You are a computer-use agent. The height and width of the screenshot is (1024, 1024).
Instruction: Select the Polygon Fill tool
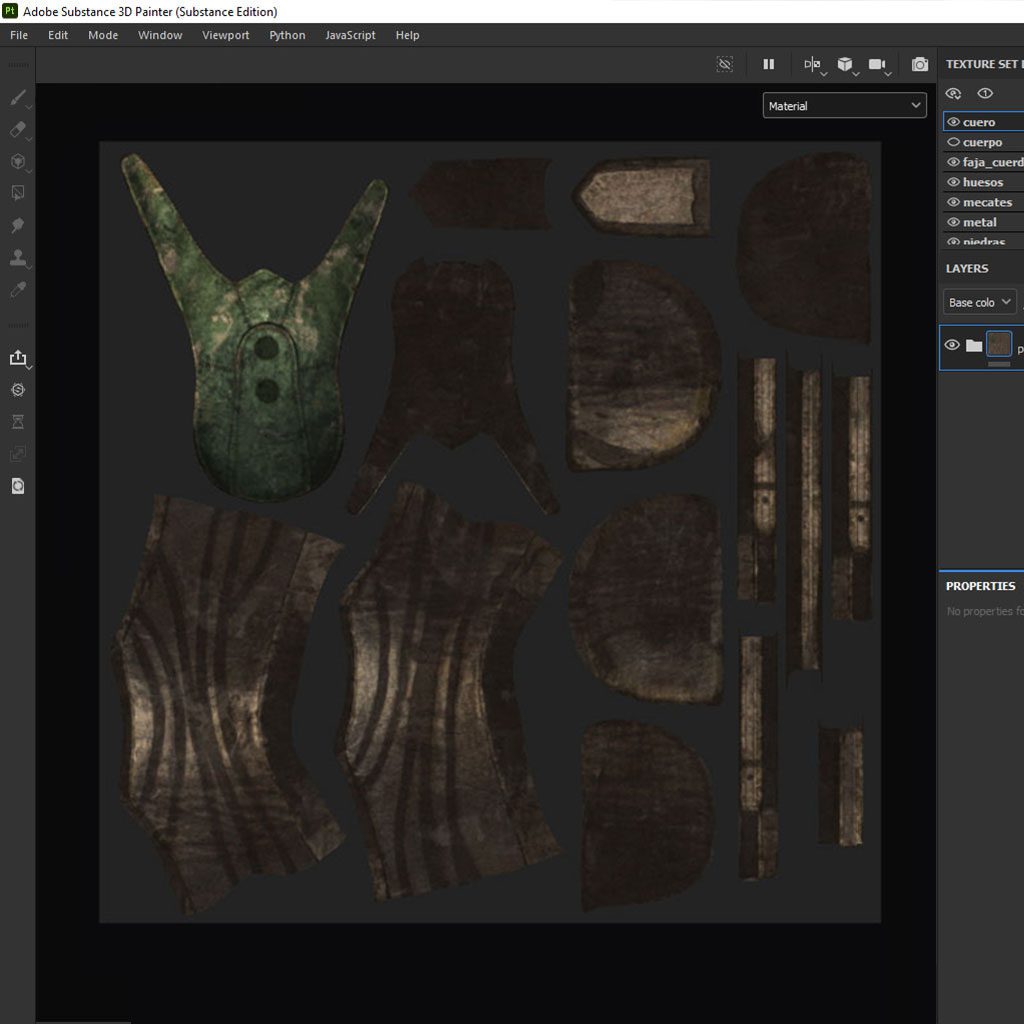(x=17, y=193)
